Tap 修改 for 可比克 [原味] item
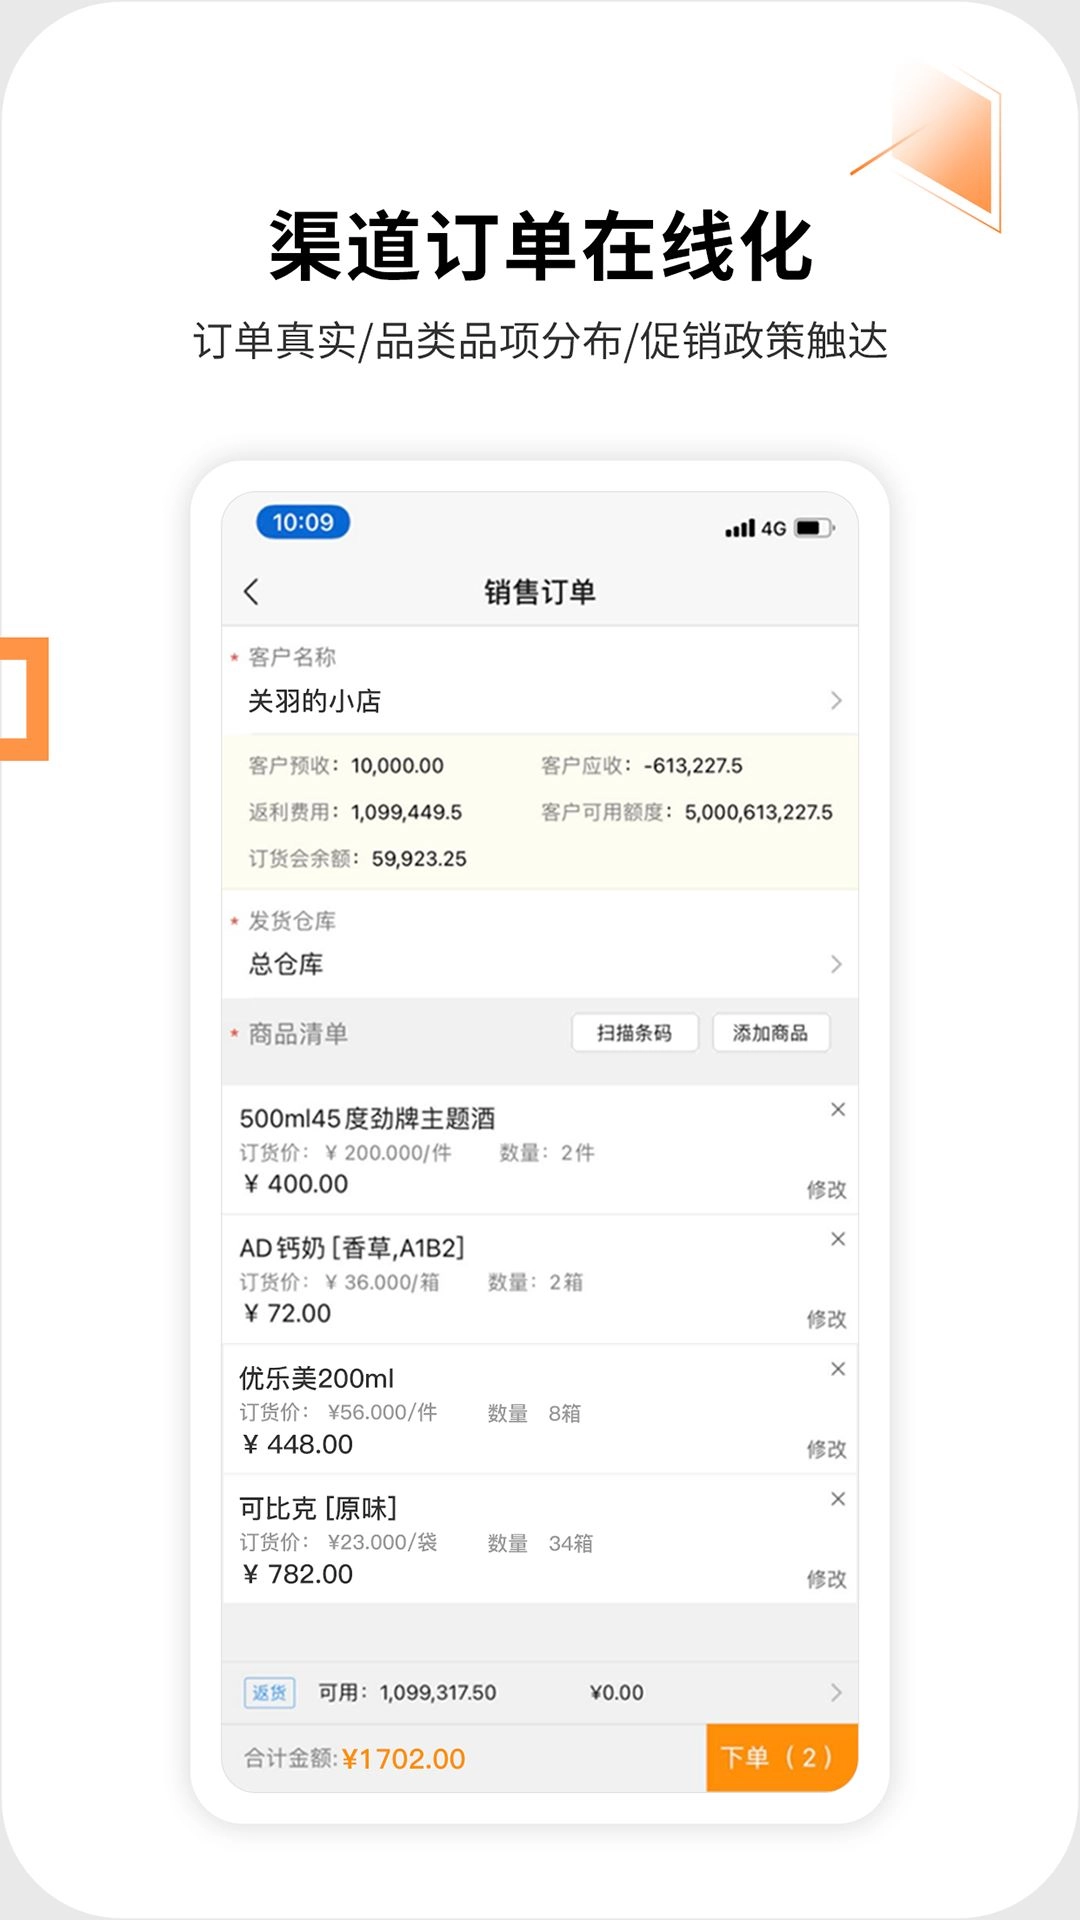 [826, 1579]
